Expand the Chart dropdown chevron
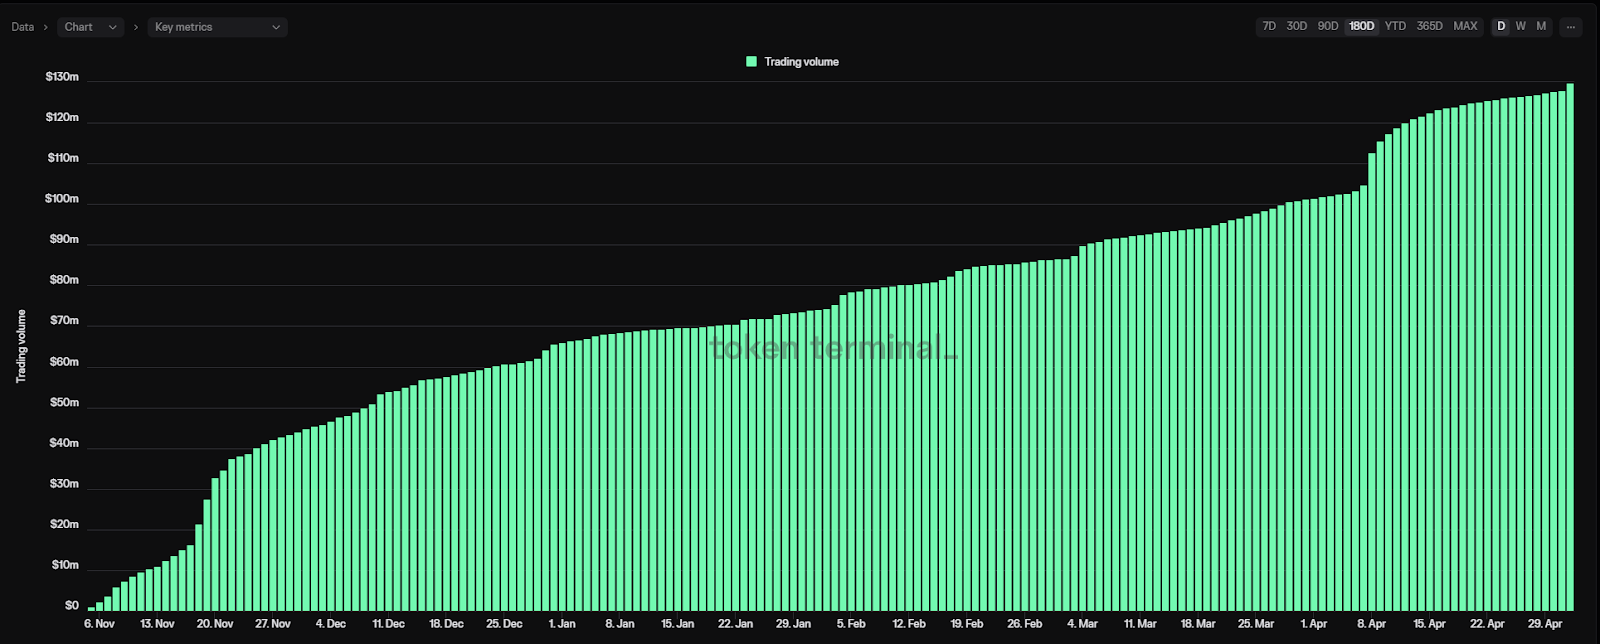Viewport: 1600px width, 644px height. (112, 27)
